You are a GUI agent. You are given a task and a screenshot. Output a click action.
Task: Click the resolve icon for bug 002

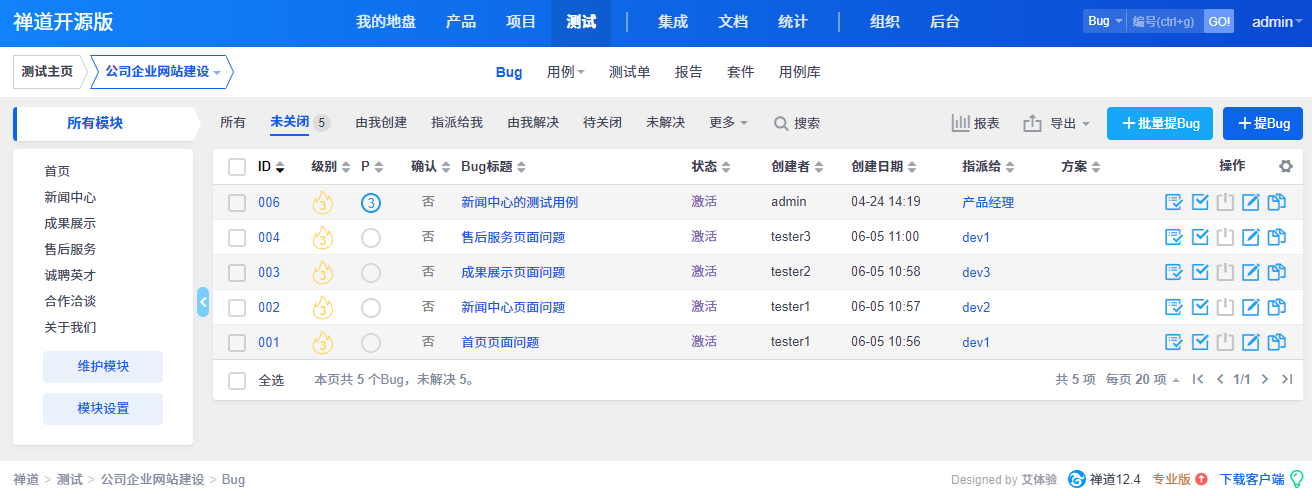click(1201, 308)
